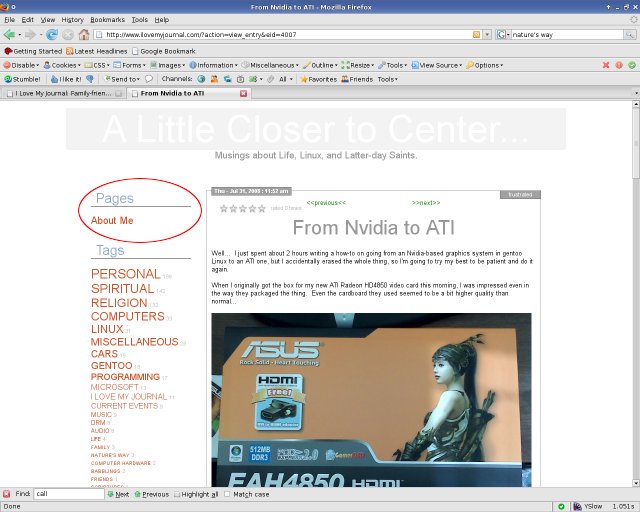Viewport: 640px width, 512px height.
Task: Select the globe channel icon
Action: [201, 79]
